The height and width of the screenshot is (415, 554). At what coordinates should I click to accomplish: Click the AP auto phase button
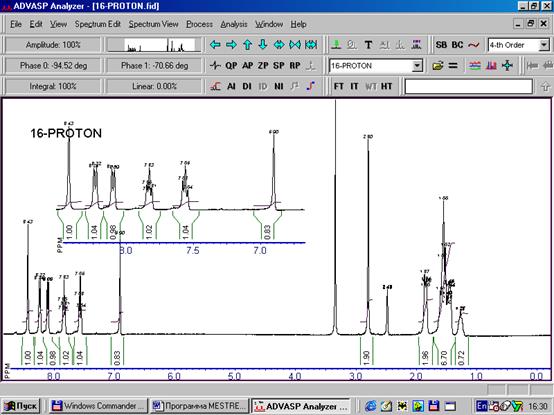248,66
